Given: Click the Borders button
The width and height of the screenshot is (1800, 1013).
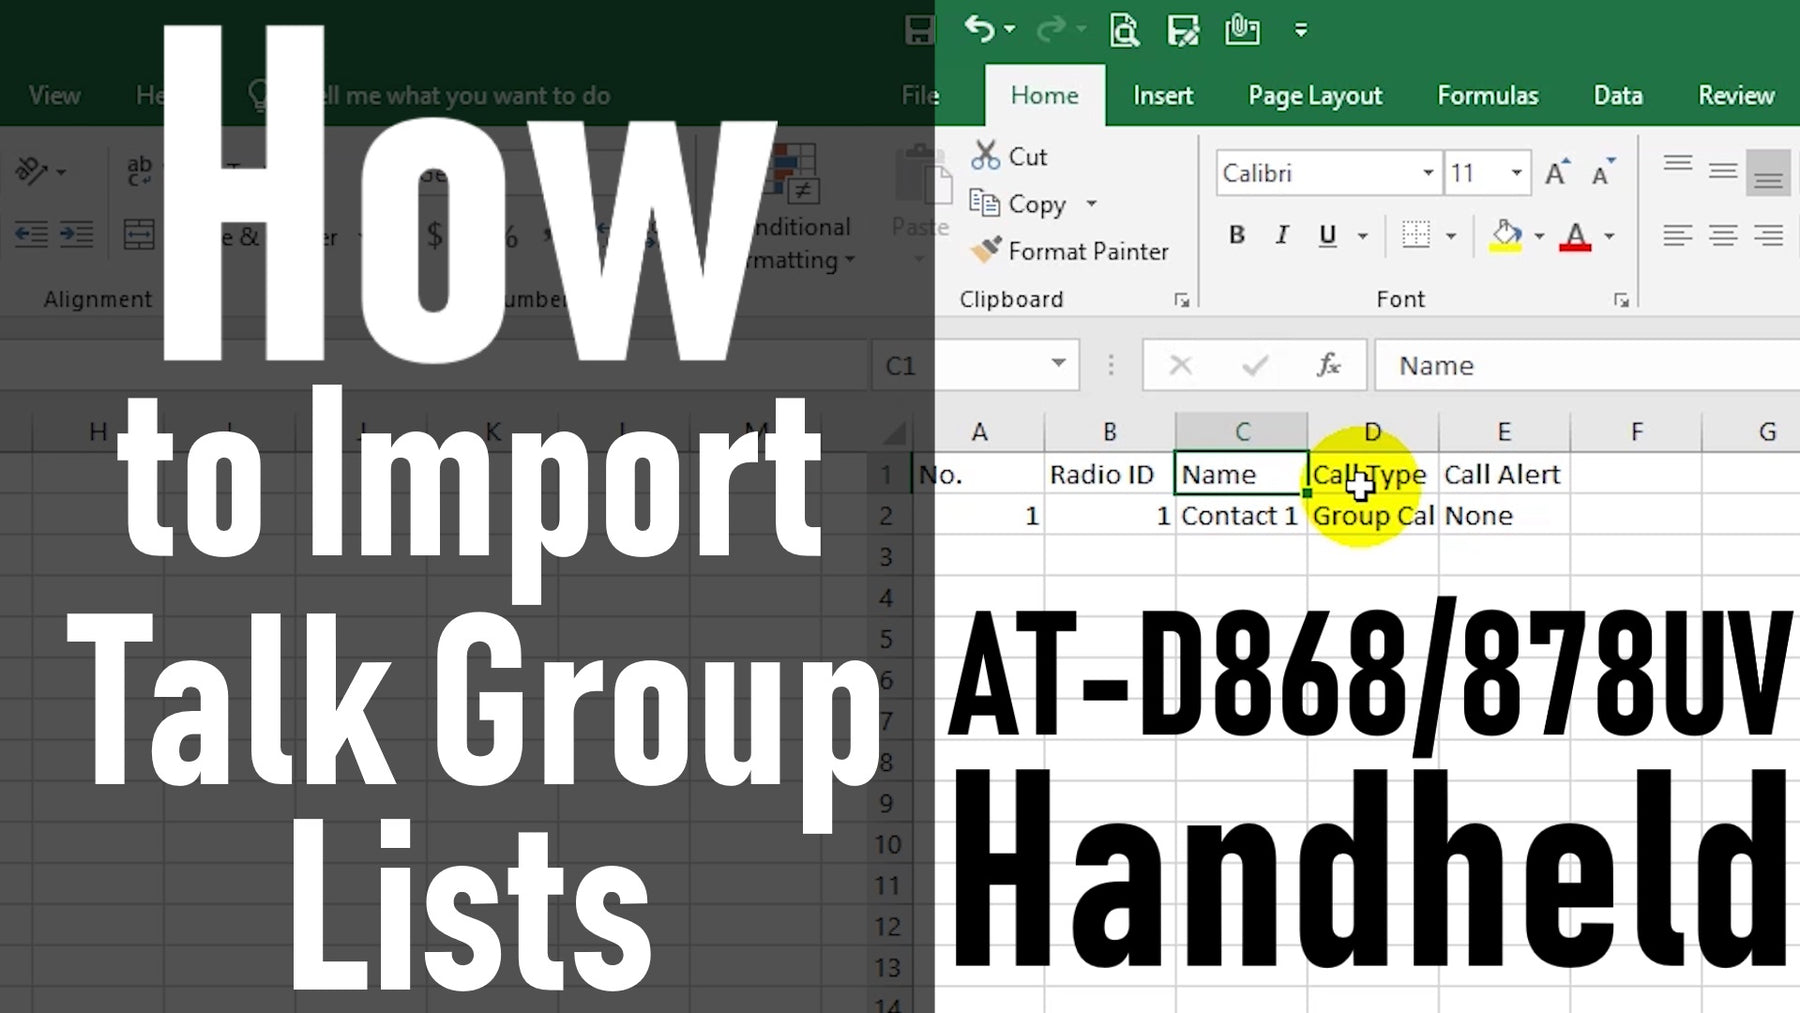Looking at the screenshot, I should [x=1416, y=235].
